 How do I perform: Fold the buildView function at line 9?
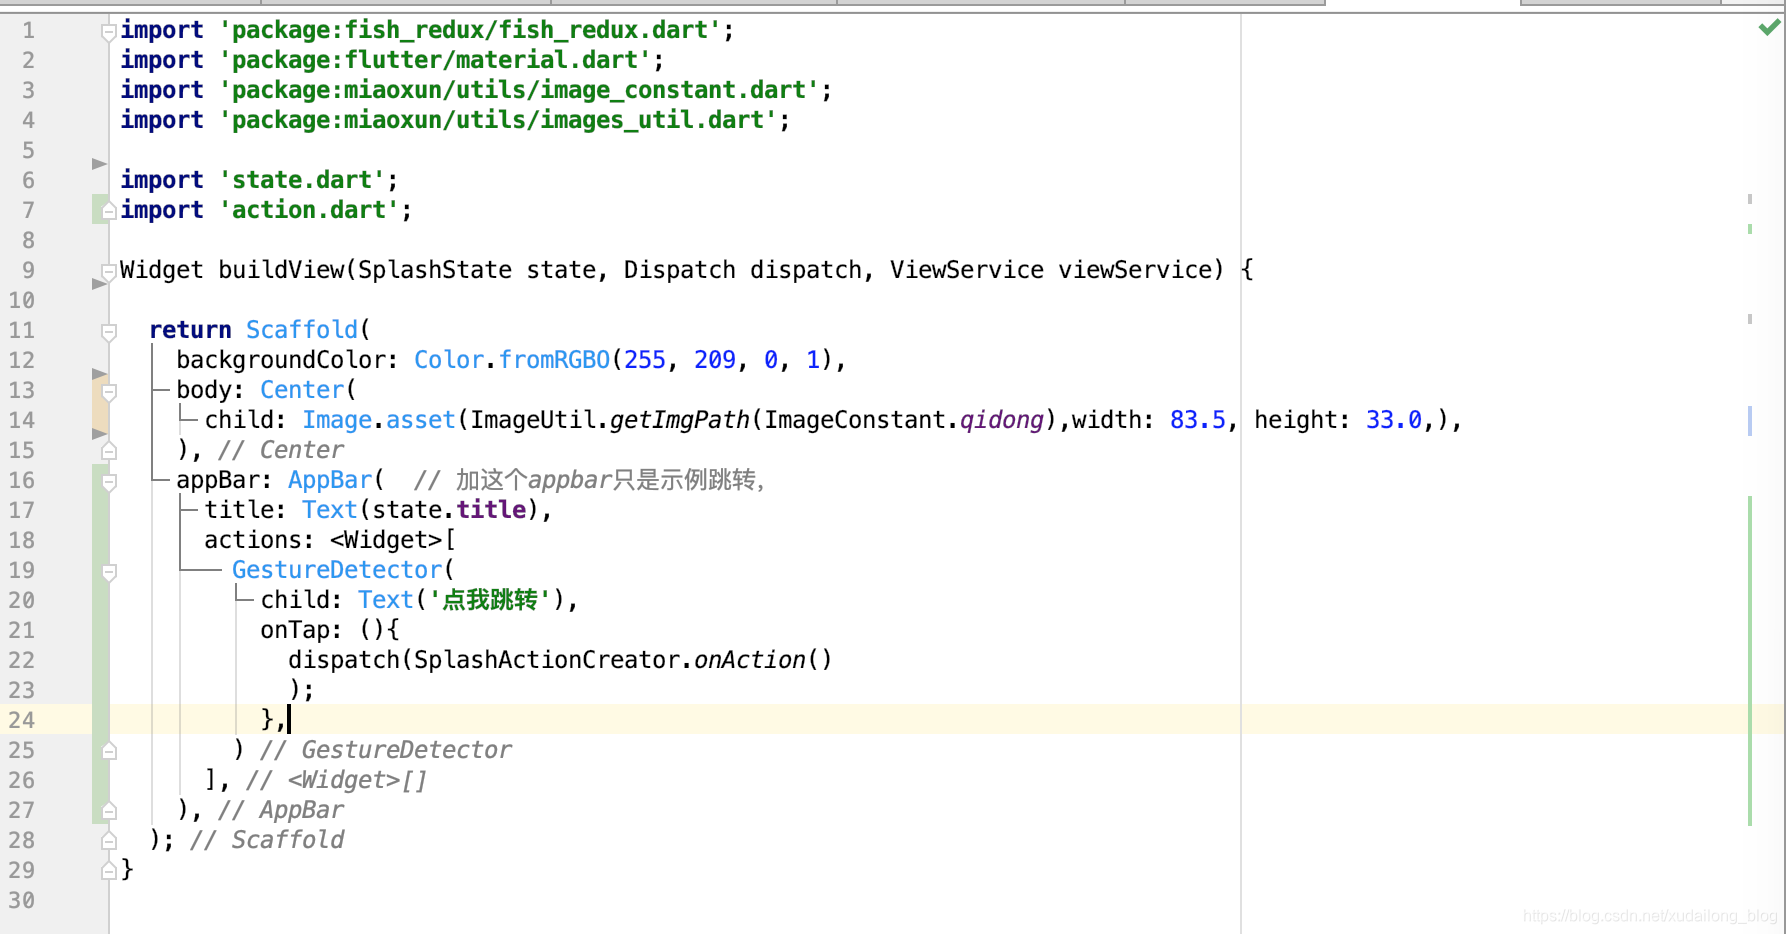tap(109, 271)
